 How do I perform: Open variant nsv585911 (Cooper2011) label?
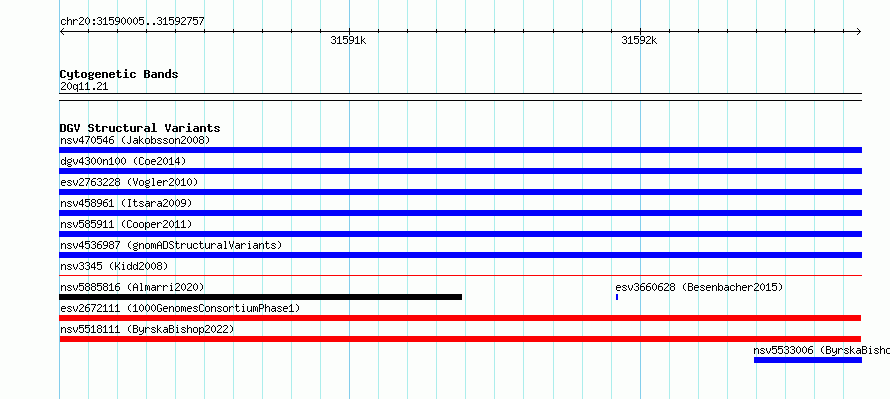pyautogui.click(x=126, y=224)
